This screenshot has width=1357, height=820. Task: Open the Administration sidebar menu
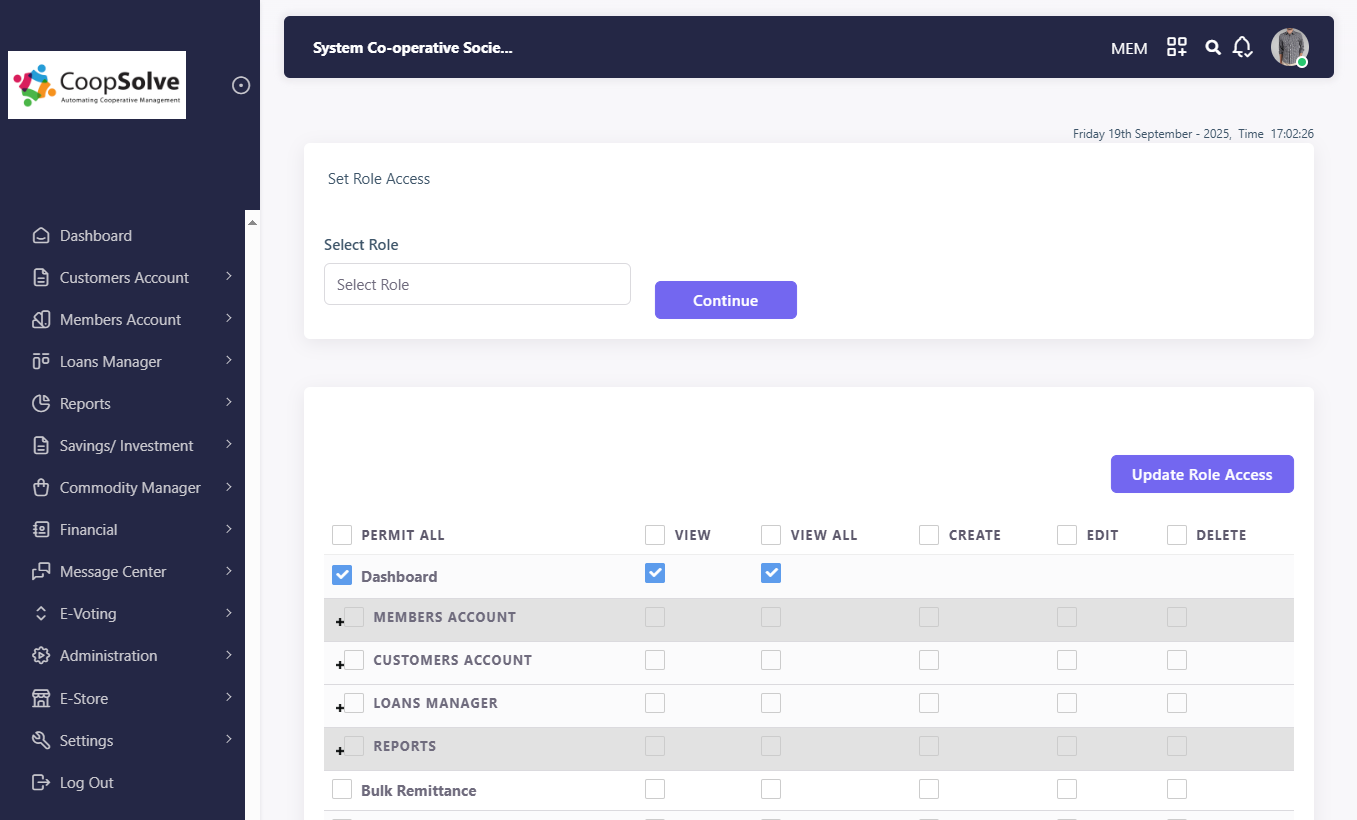tap(108, 656)
